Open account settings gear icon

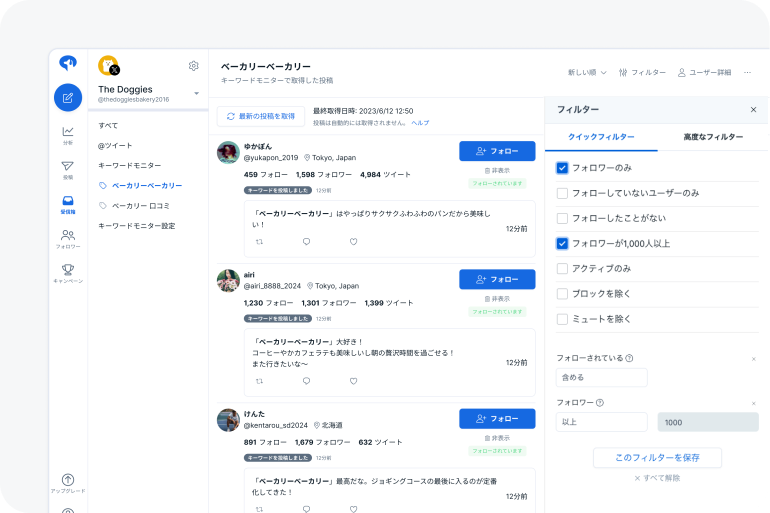(x=194, y=66)
